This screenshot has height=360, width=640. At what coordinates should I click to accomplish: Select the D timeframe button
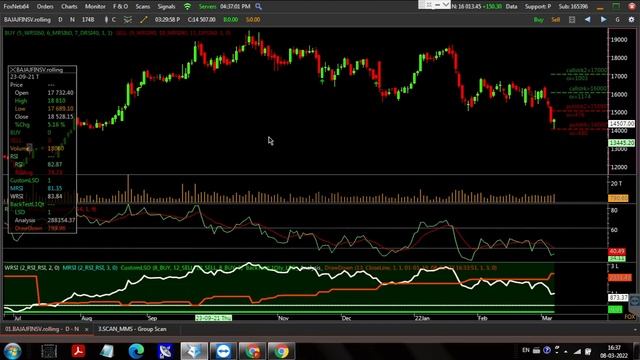(60, 20)
